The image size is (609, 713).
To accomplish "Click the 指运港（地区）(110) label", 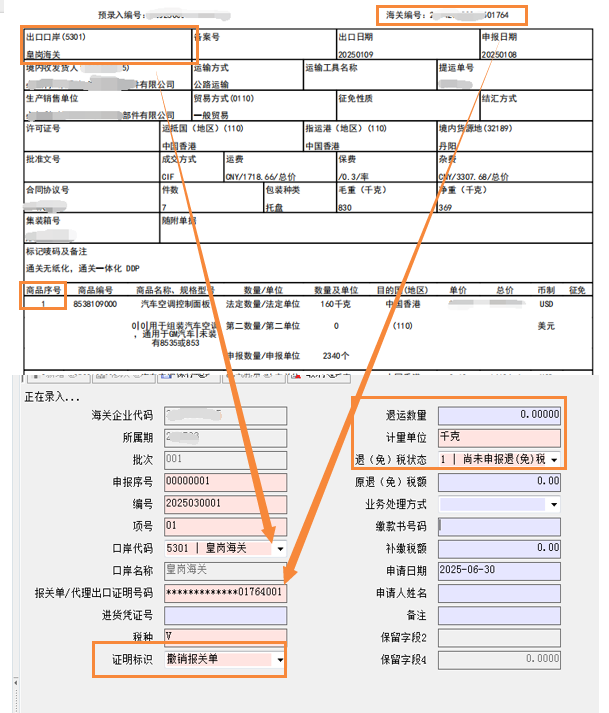I will [346, 129].
